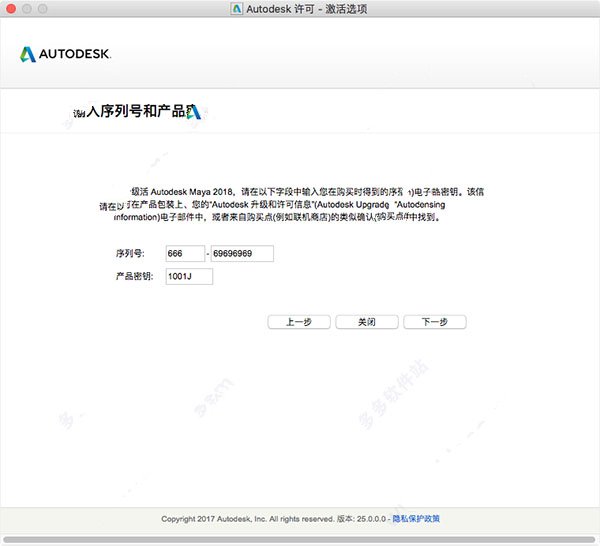
Task: Click the 关闭 (Close) button
Action: tap(367, 322)
